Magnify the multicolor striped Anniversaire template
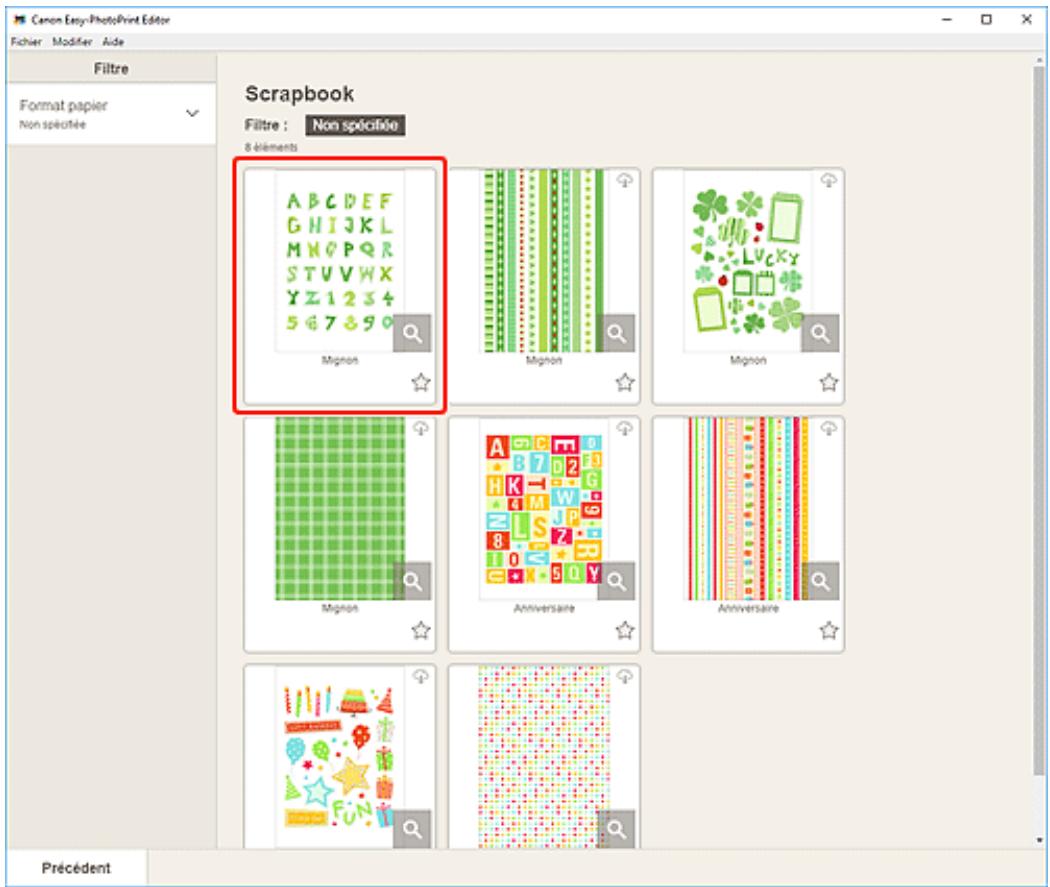Screen dimensions: 1050x887 pos(820,581)
